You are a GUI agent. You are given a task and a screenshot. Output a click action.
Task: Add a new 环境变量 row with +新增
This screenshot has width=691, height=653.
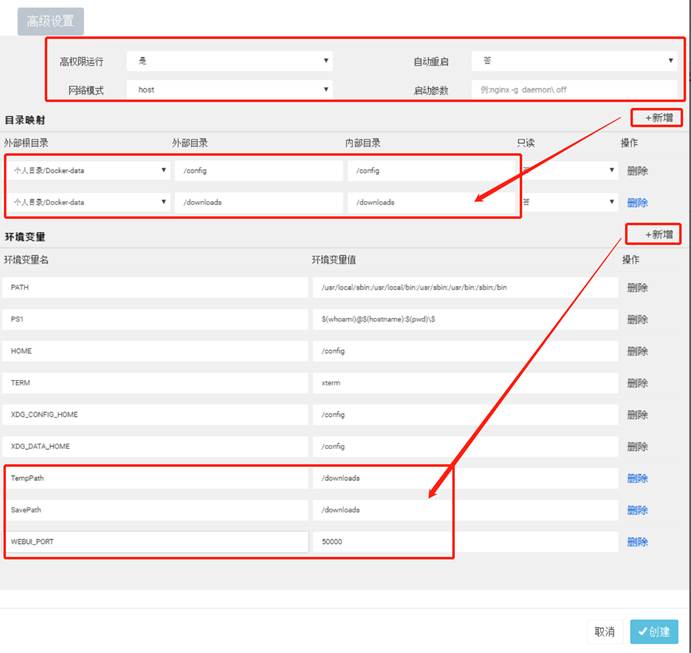(654, 234)
